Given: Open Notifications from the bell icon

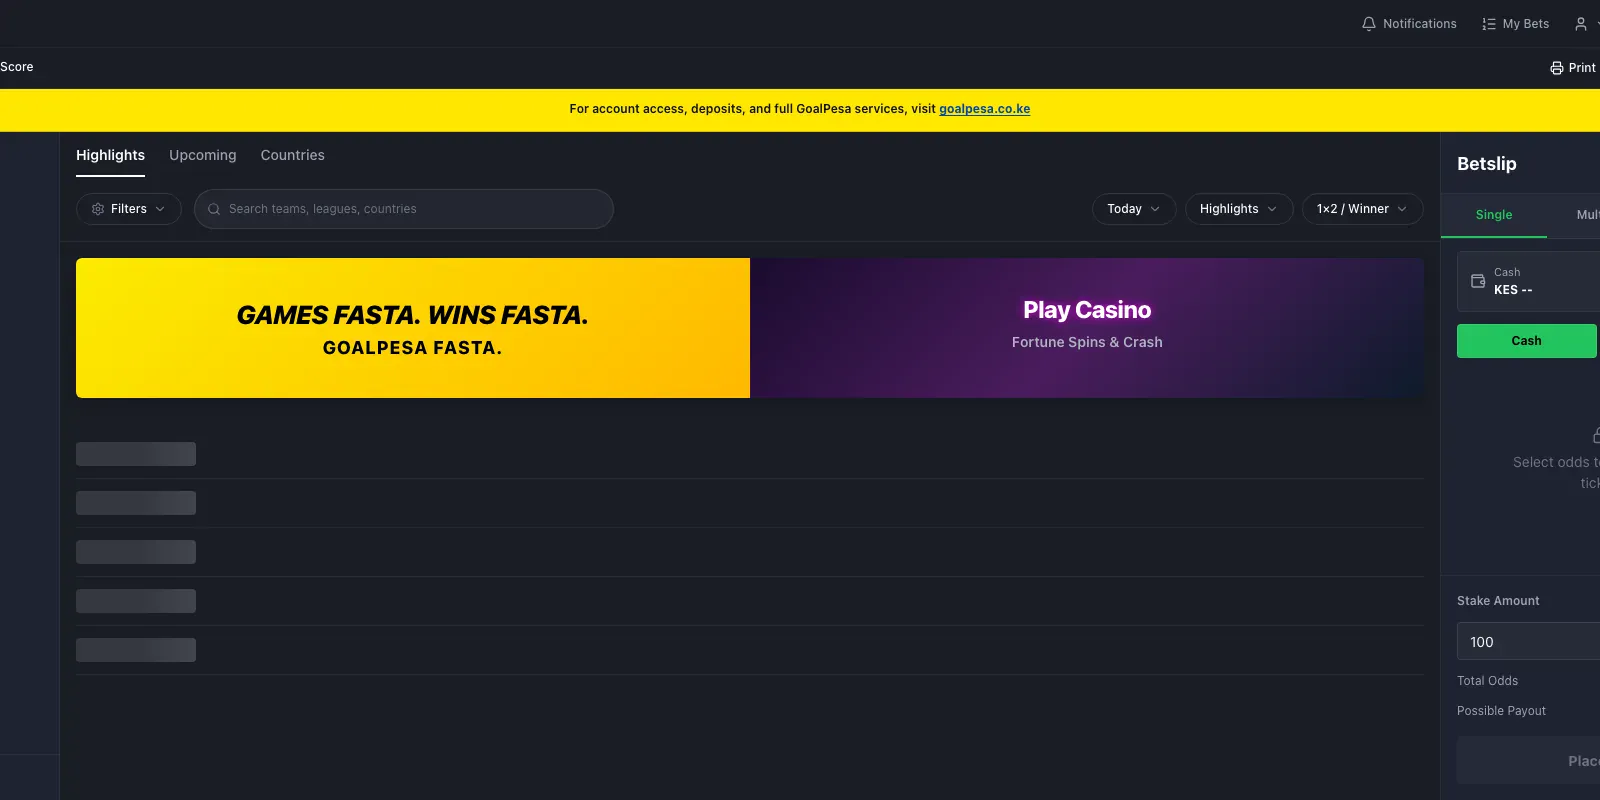Looking at the screenshot, I should (1408, 24).
